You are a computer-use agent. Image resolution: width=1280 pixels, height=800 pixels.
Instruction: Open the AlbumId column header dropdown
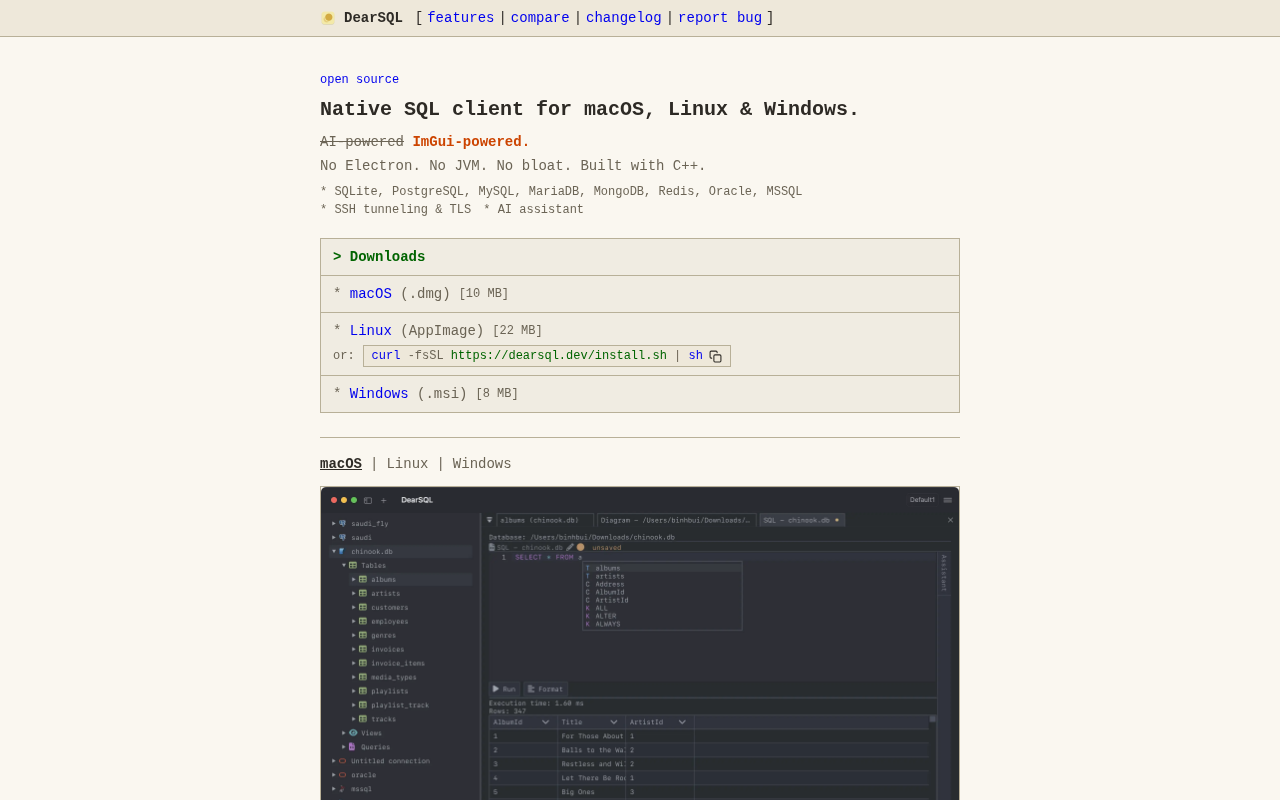[546, 722]
